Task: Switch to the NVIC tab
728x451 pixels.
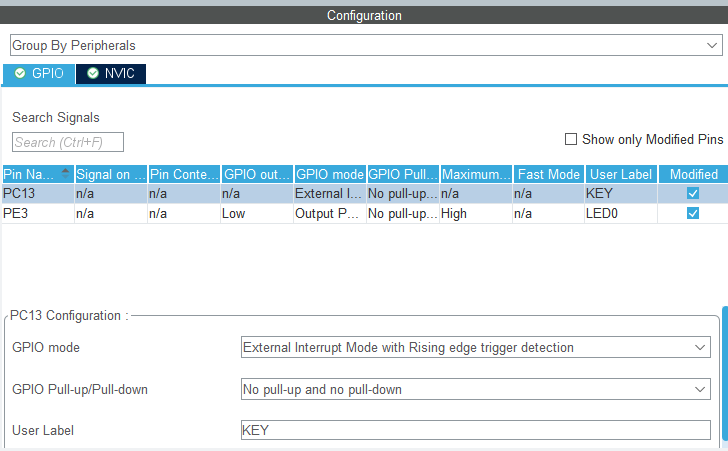Action: (111, 74)
